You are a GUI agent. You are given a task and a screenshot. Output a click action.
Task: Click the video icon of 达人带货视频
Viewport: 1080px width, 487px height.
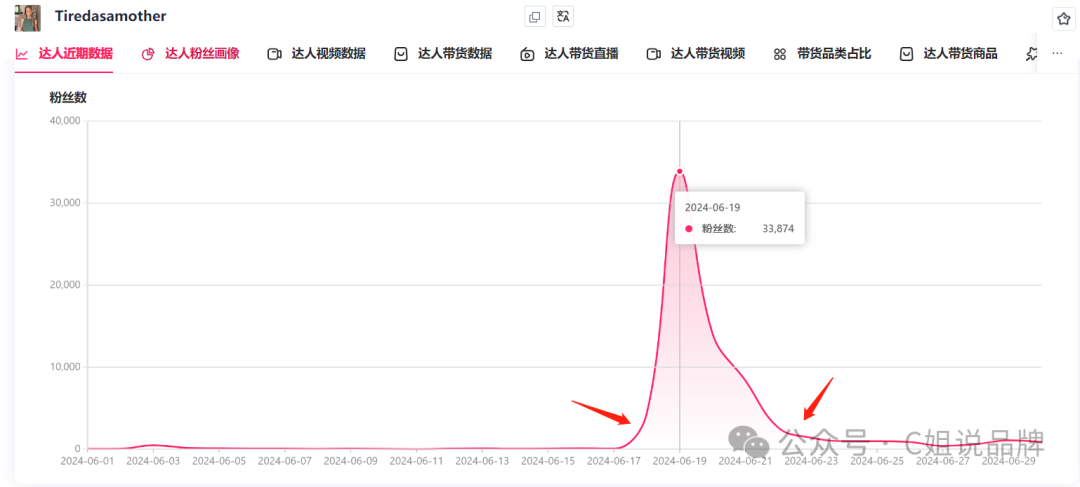pyautogui.click(x=654, y=54)
